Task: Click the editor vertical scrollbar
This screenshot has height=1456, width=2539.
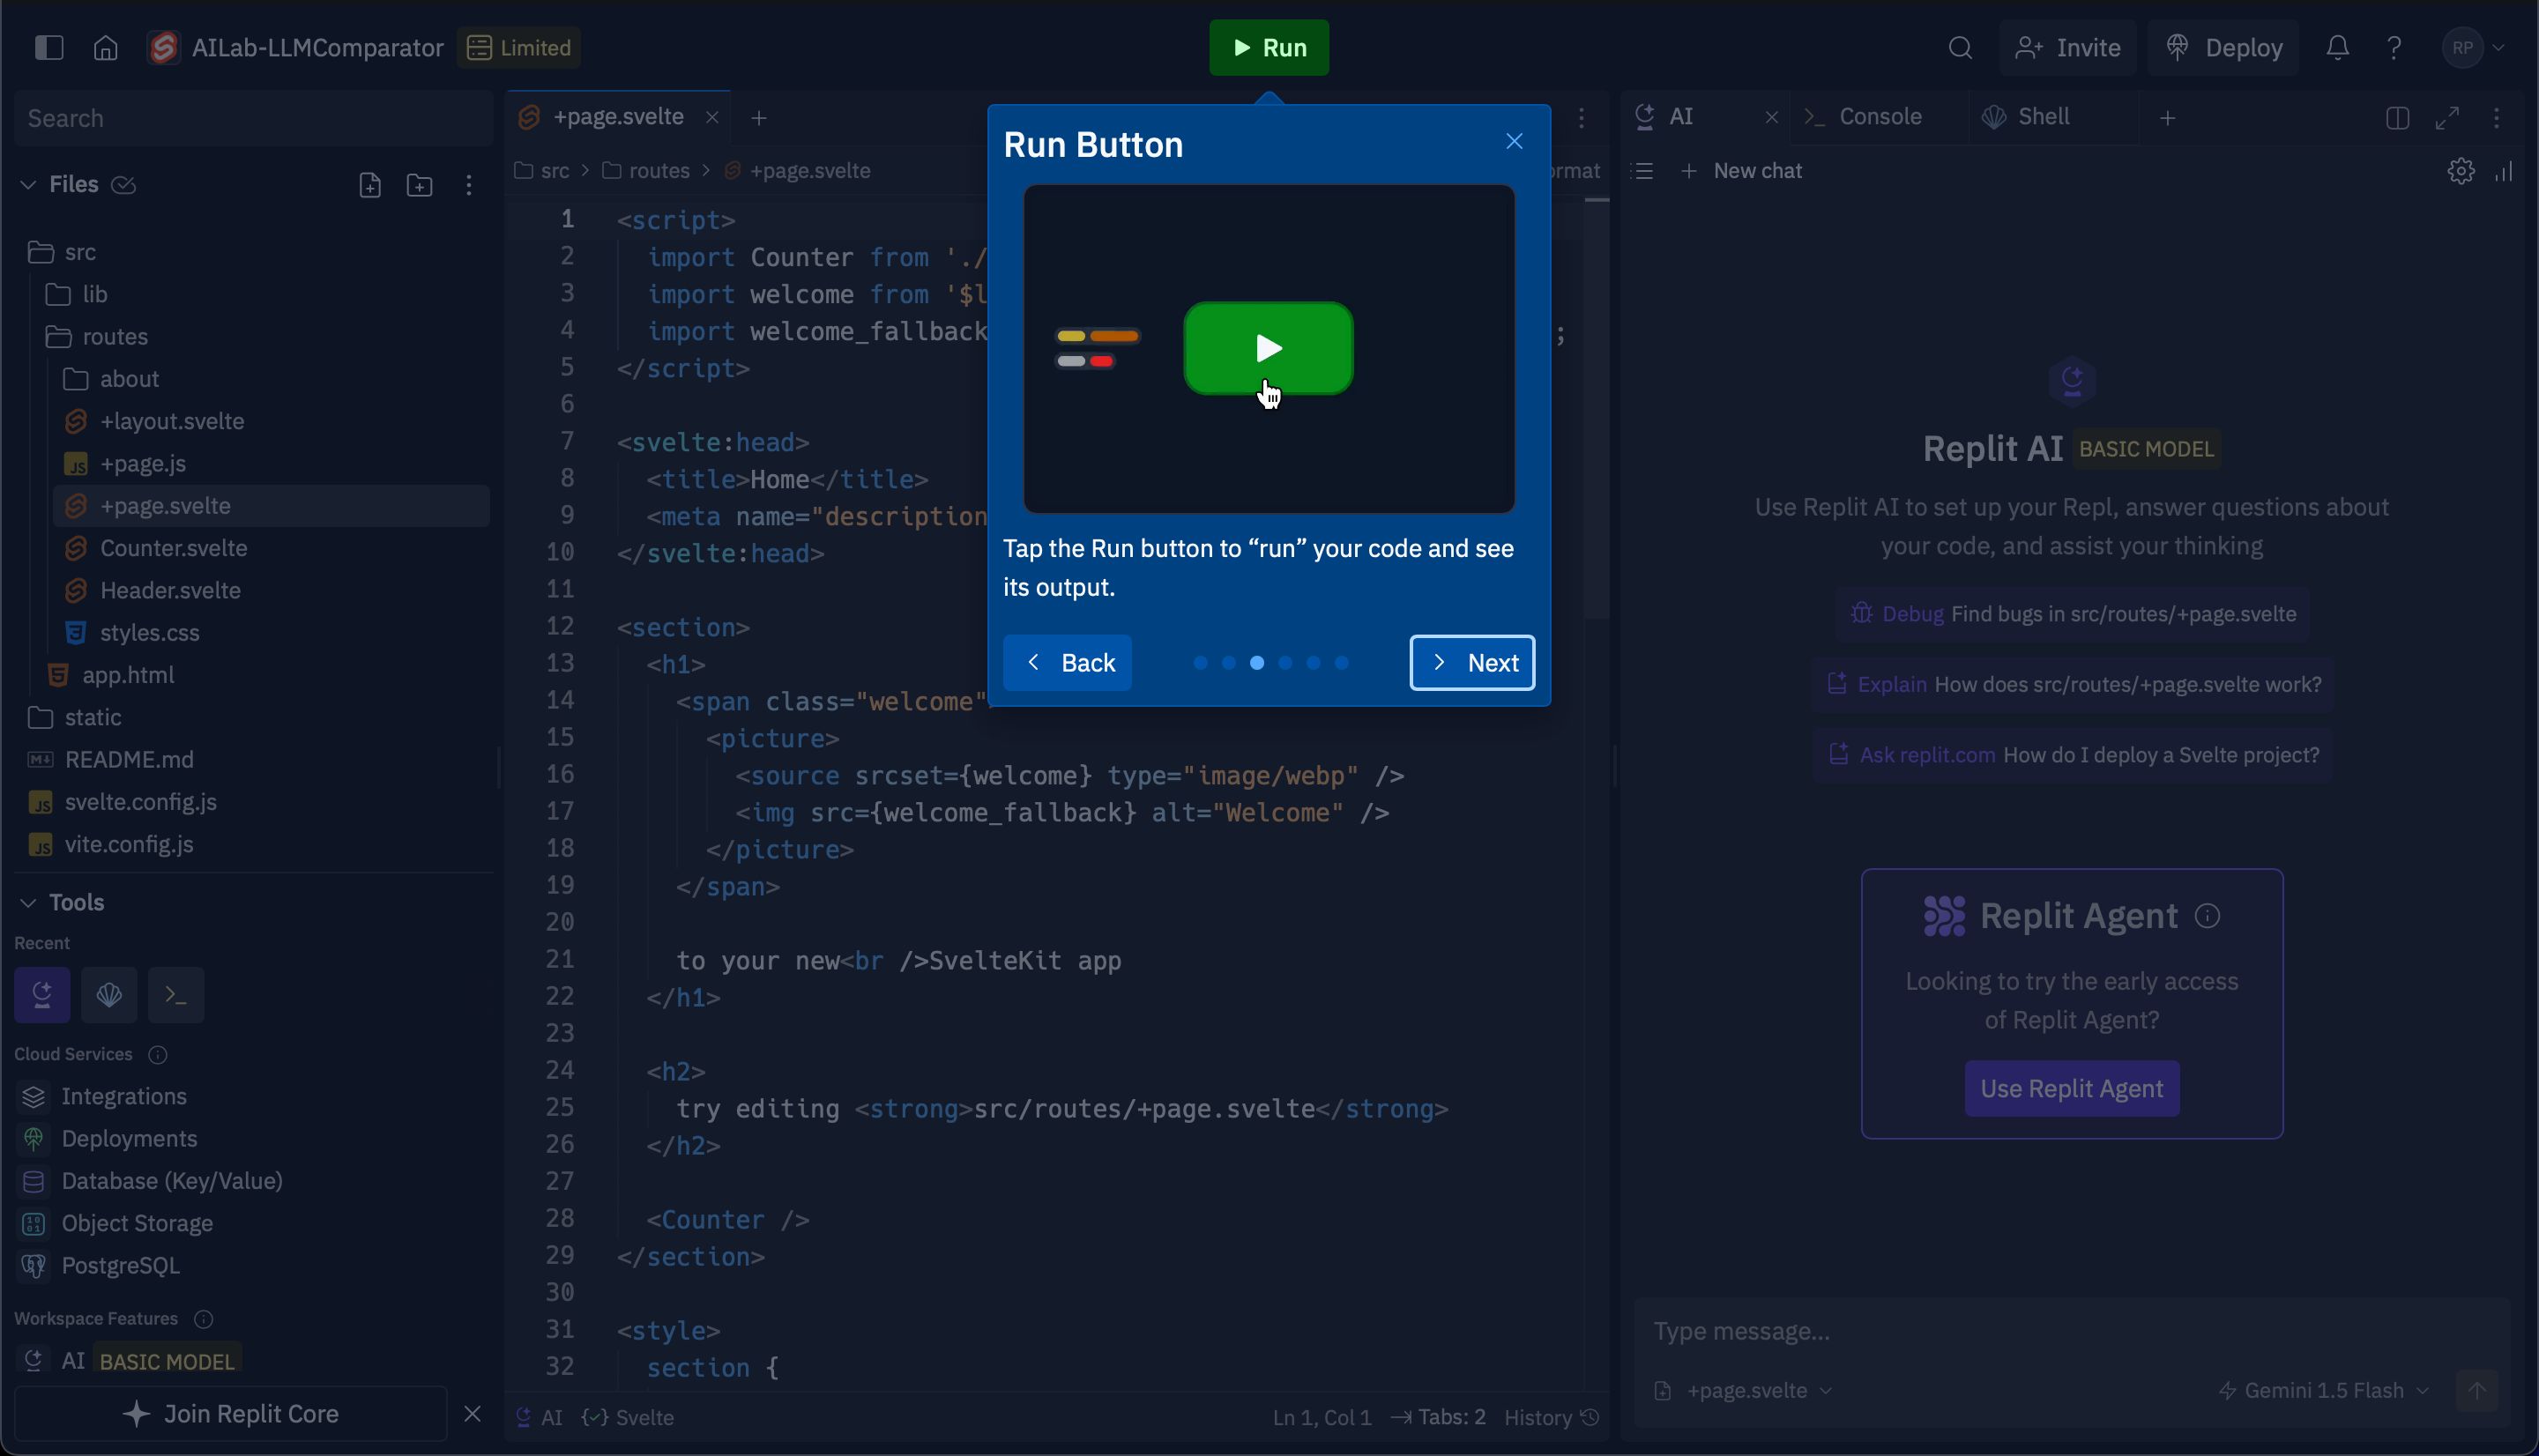Action: point(1597,410)
